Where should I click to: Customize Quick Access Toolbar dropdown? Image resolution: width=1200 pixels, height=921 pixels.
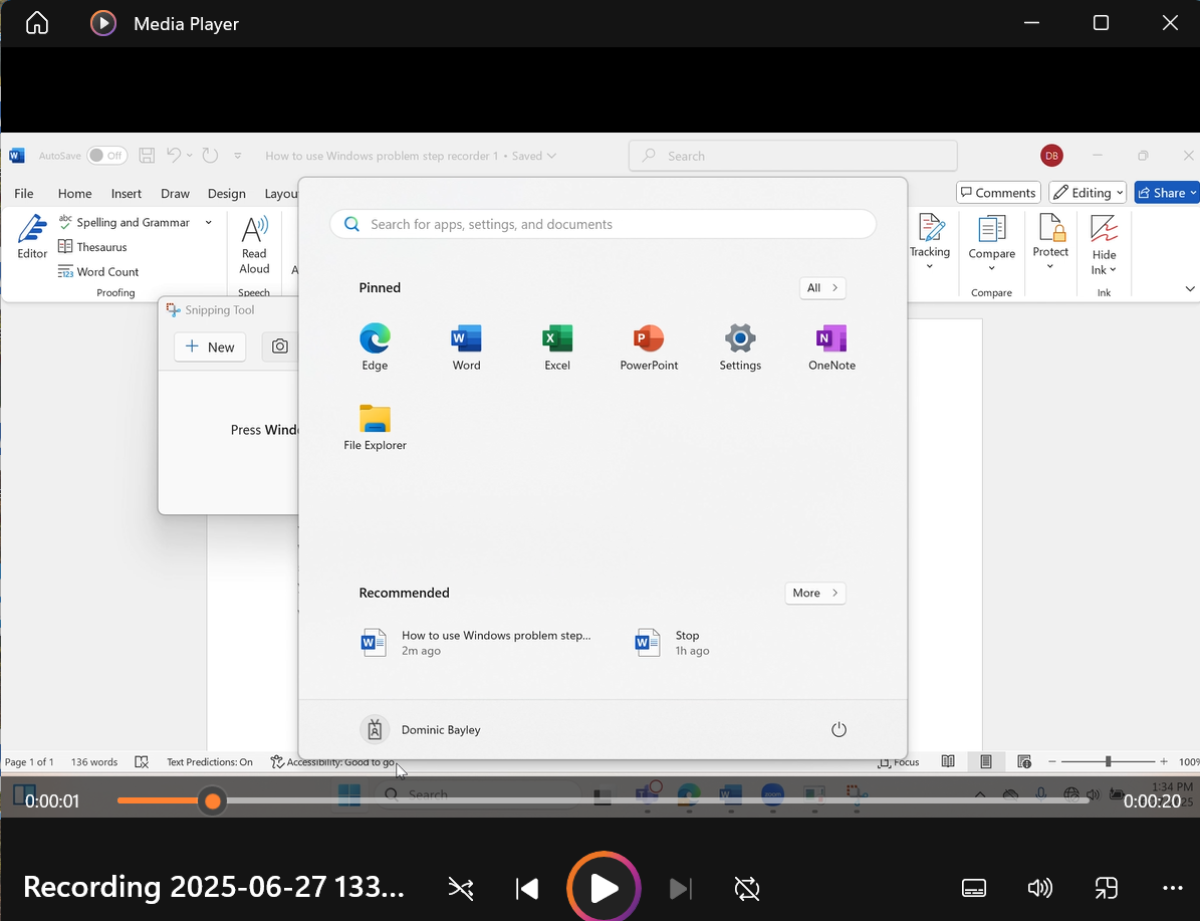click(238, 156)
